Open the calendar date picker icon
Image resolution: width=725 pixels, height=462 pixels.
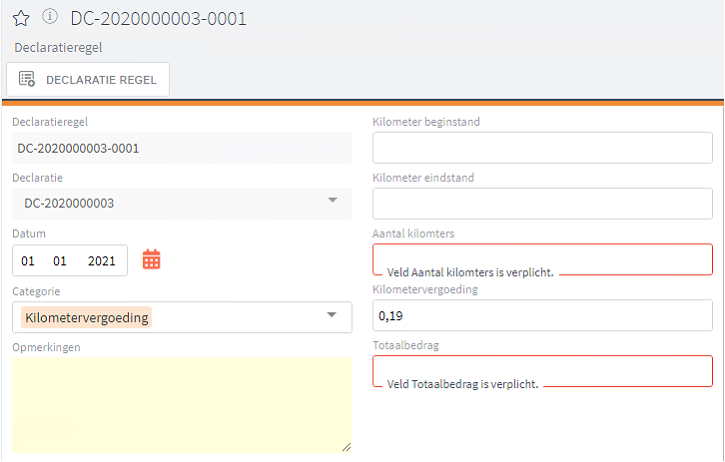(151, 260)
